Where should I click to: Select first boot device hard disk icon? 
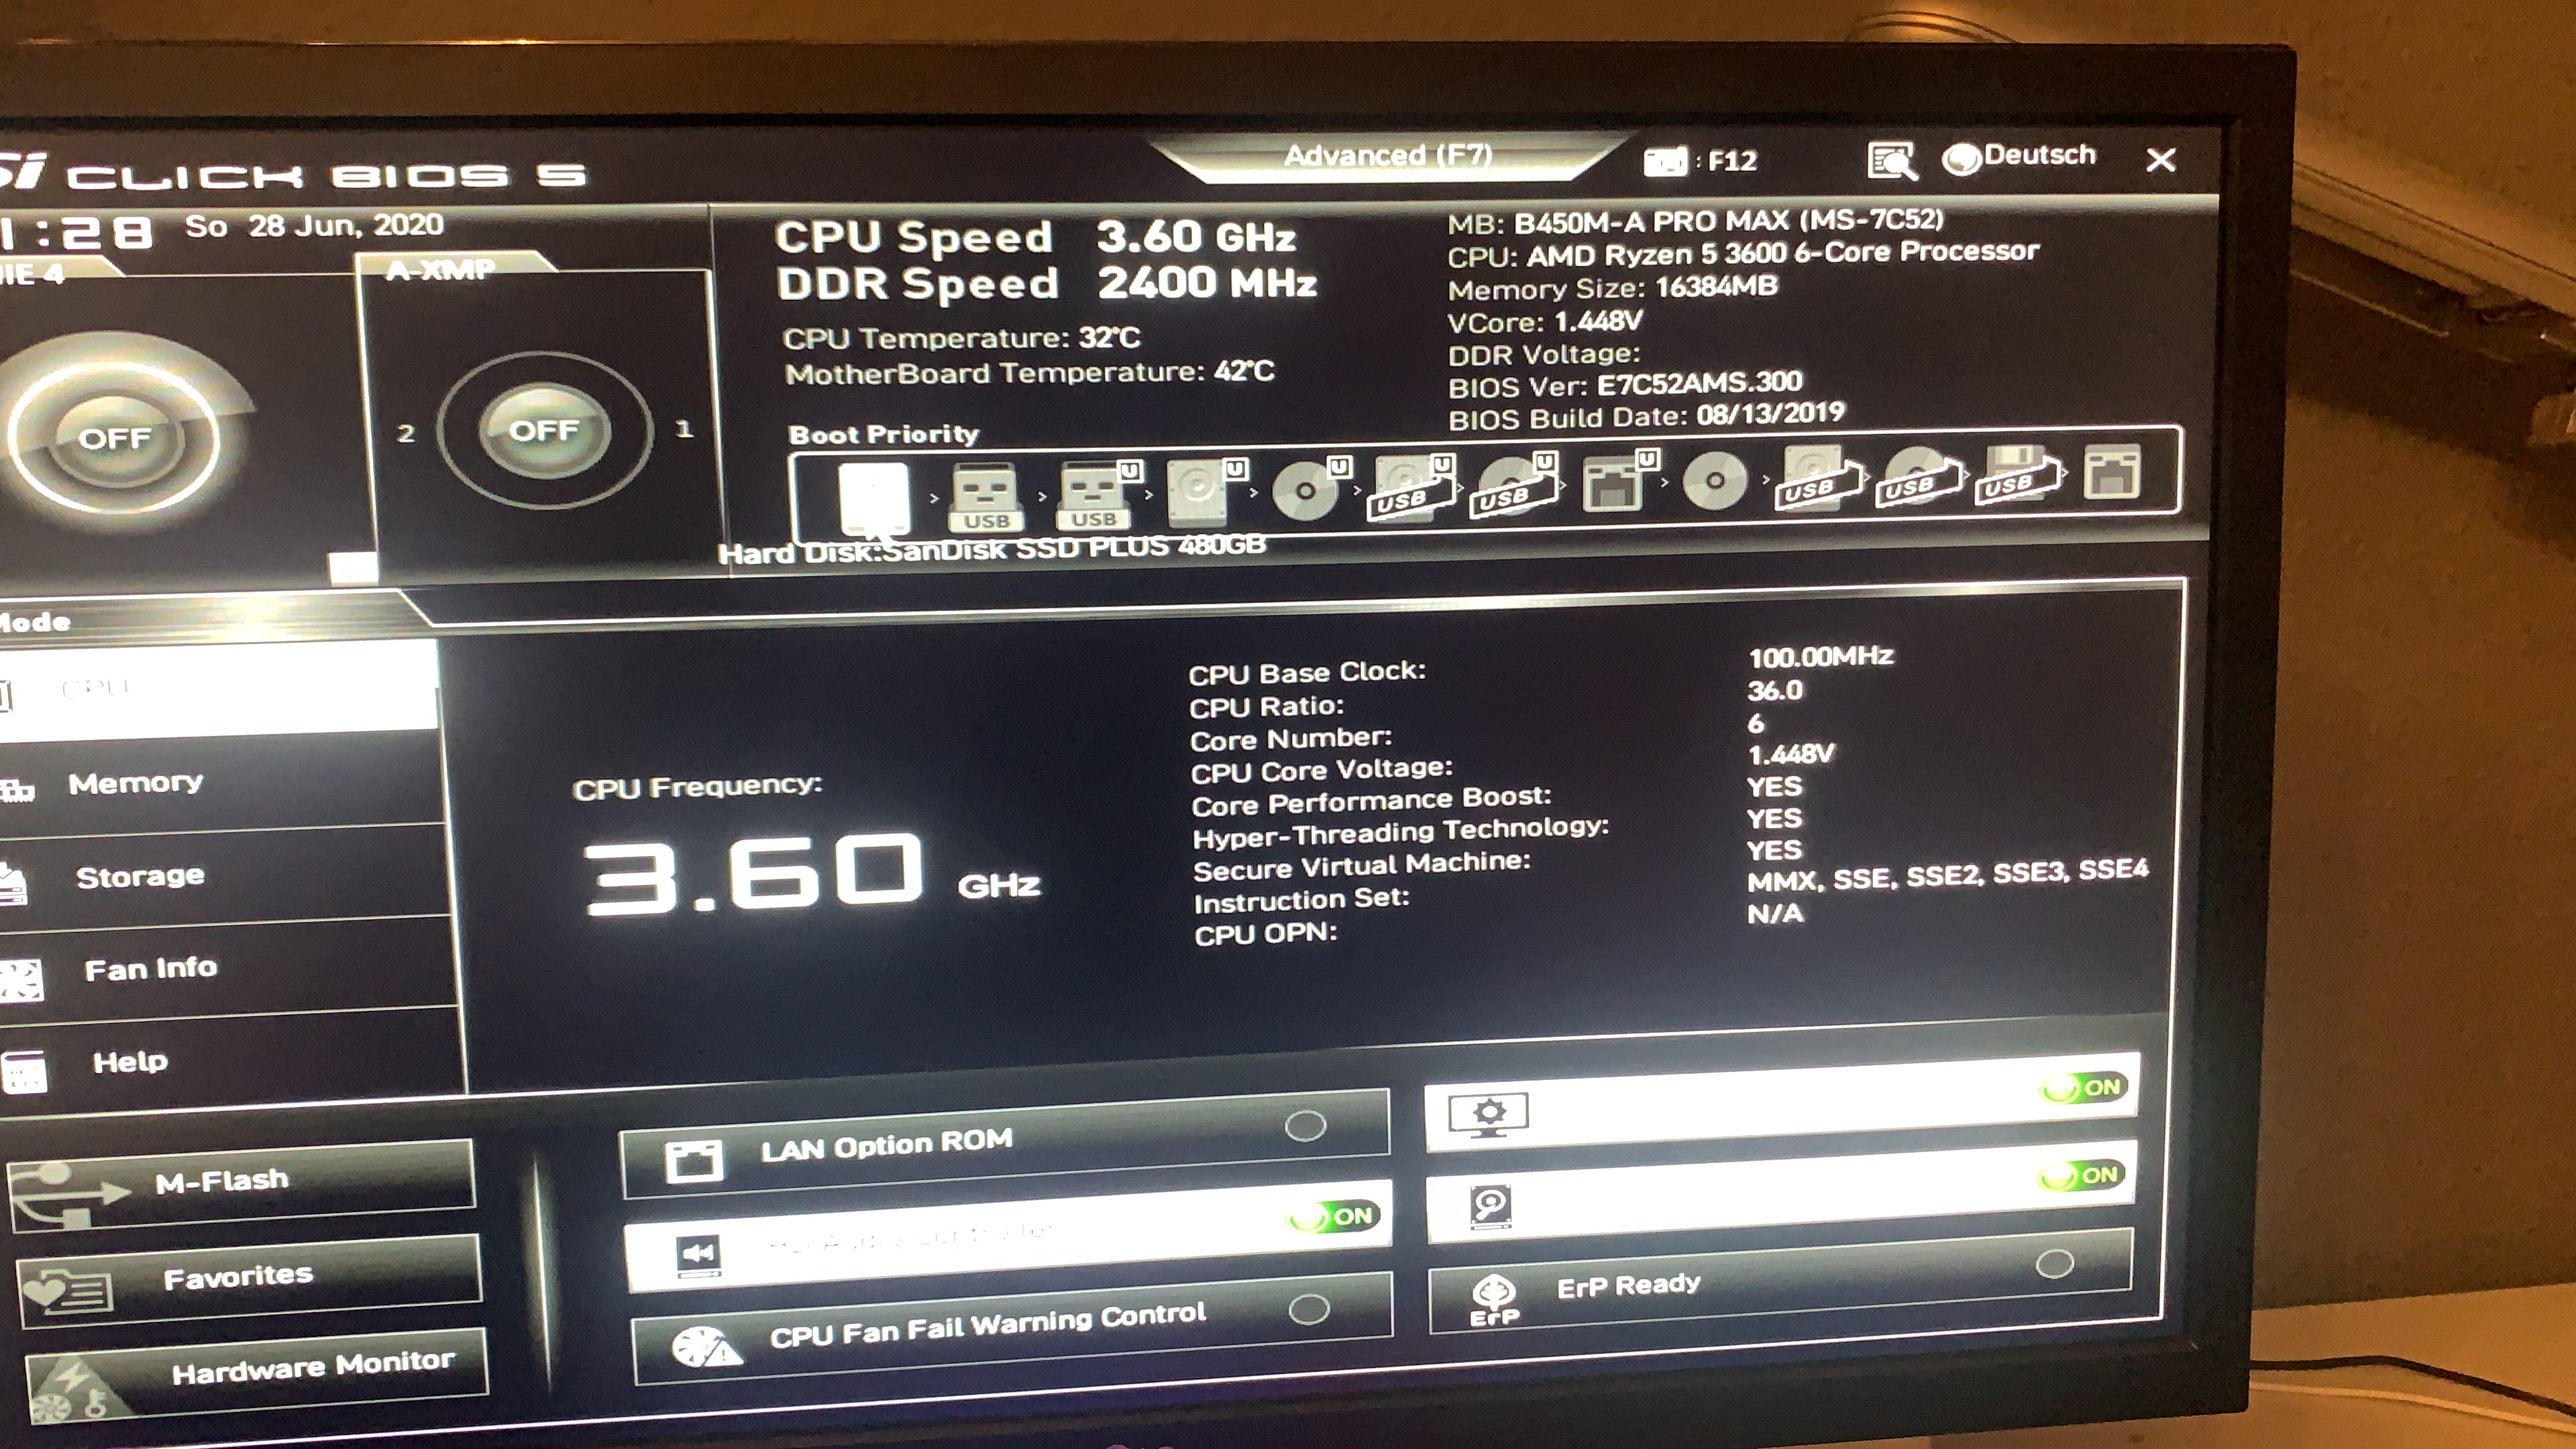click(x=874, y=497)
